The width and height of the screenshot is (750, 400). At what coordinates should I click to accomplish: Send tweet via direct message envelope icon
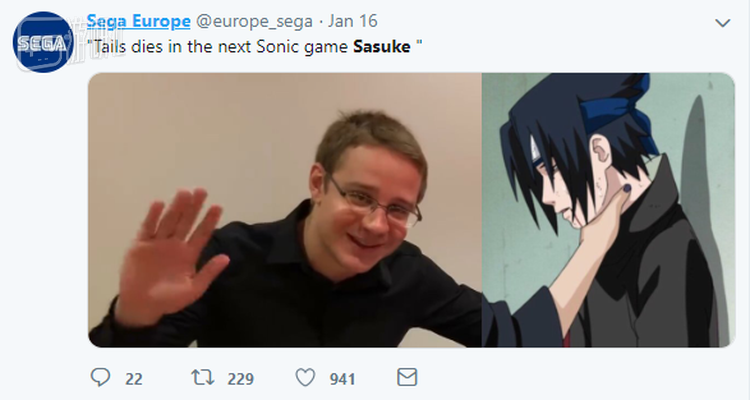coord(407,378)
